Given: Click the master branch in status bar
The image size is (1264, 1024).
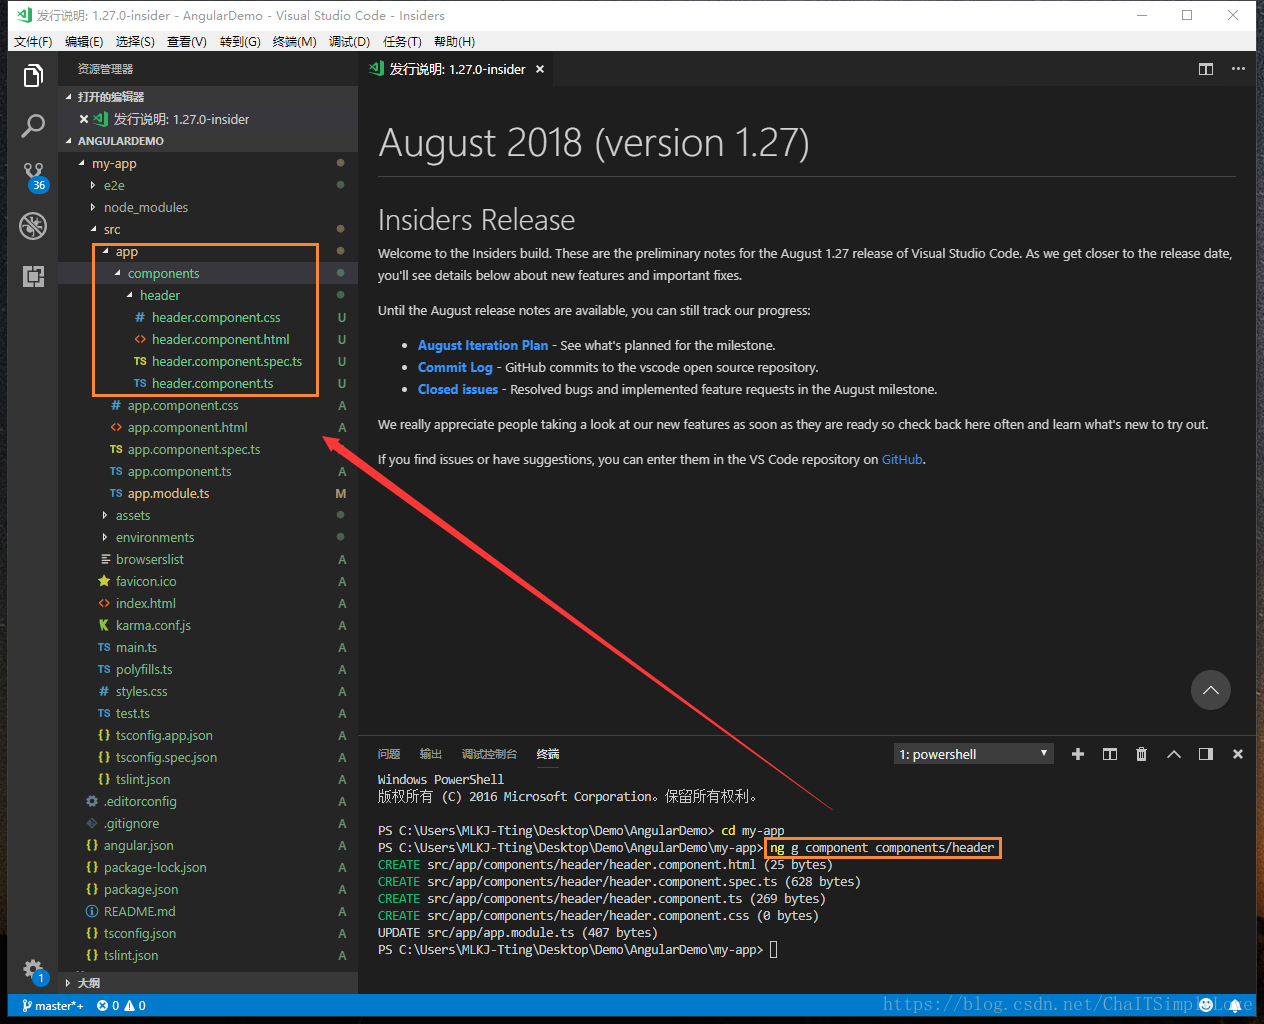Looking at the screenshot, I should (53, 1006).
